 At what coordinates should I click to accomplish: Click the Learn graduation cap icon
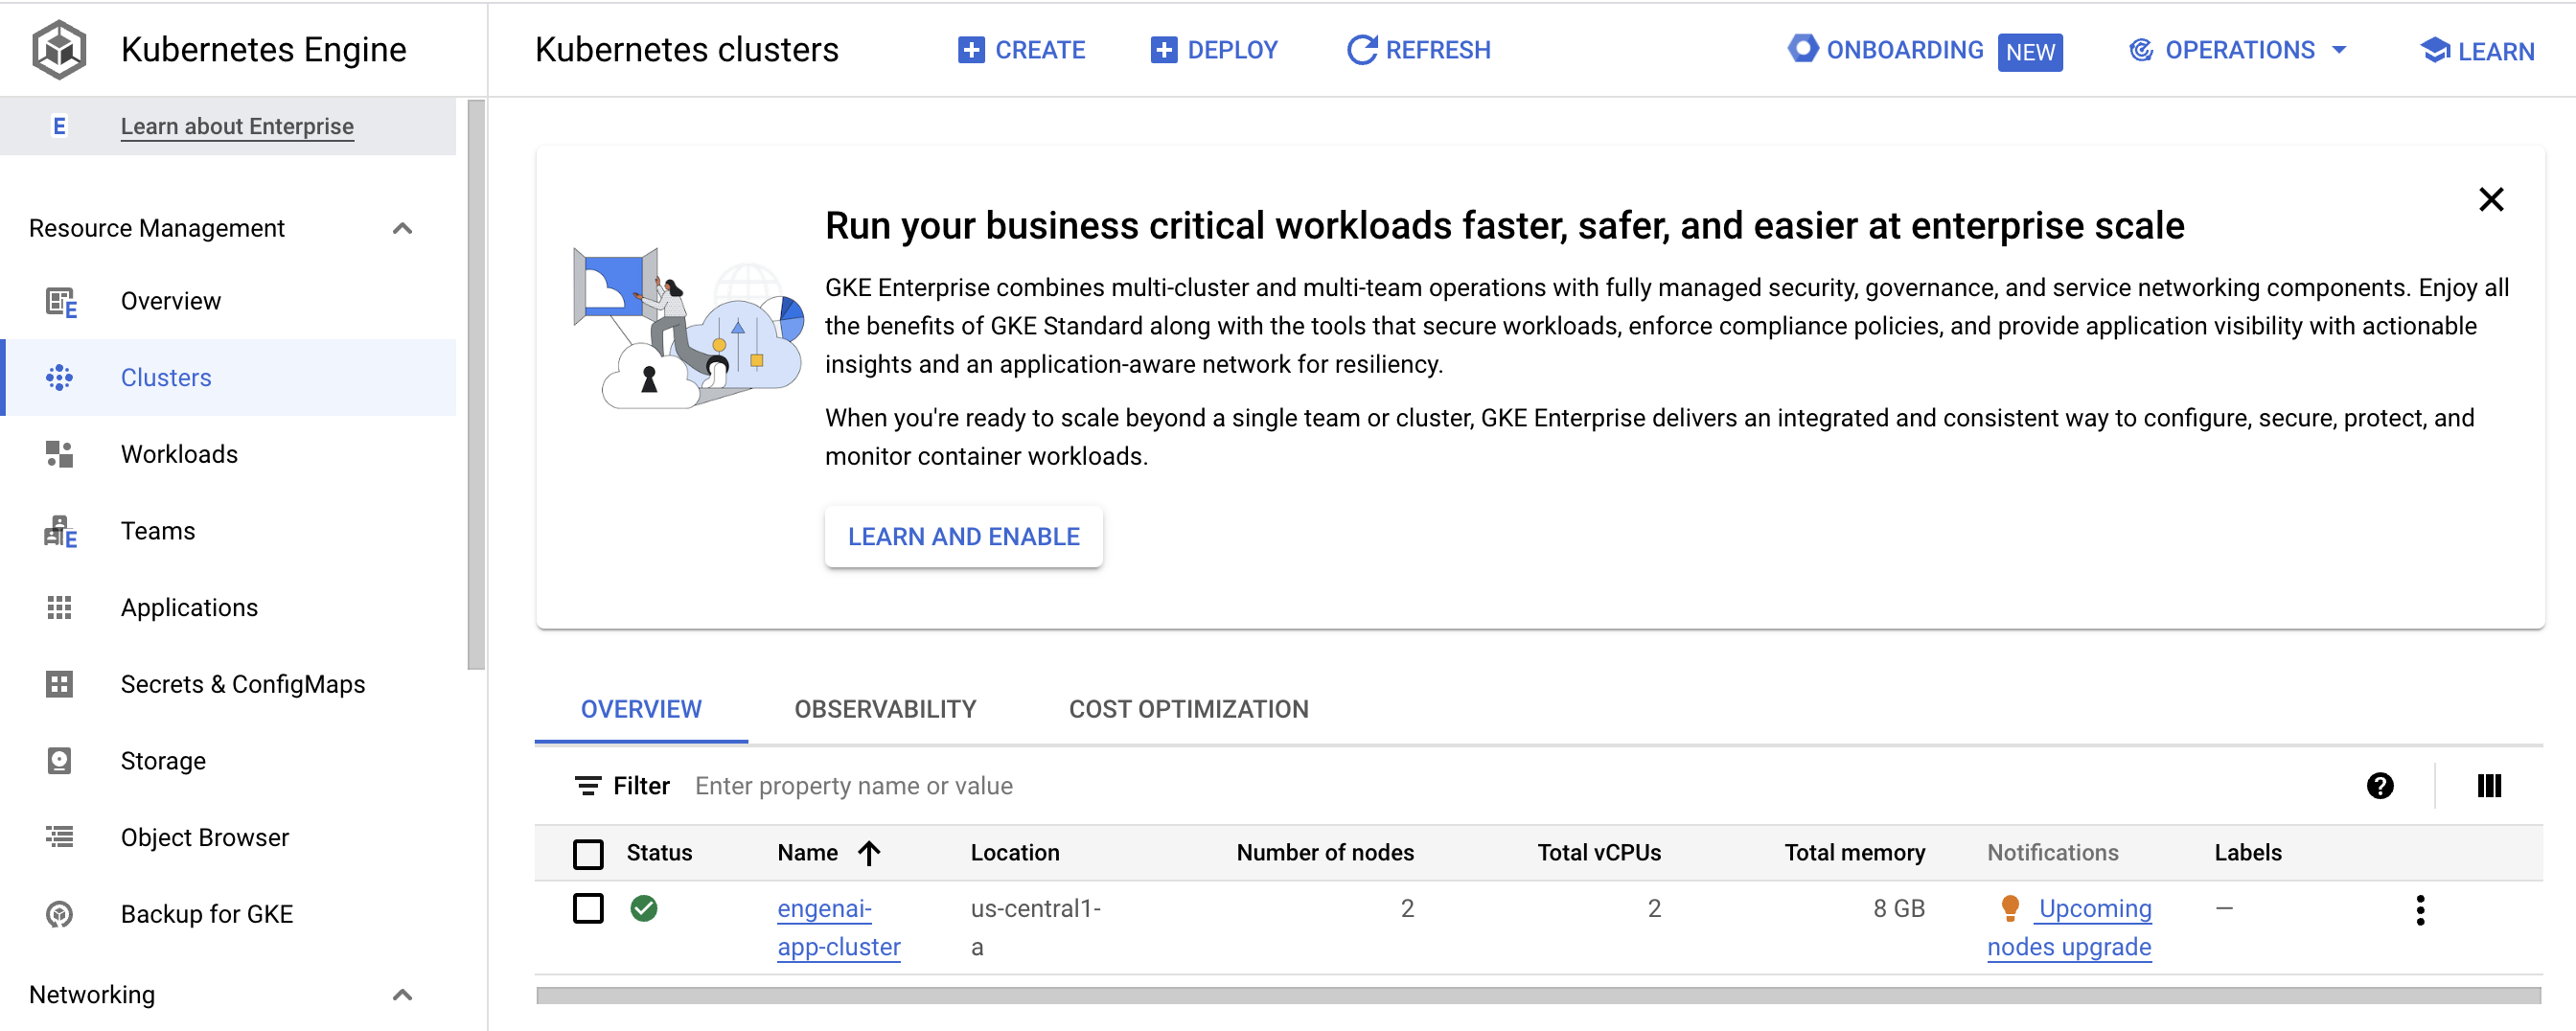click(x=2434, y=50)
